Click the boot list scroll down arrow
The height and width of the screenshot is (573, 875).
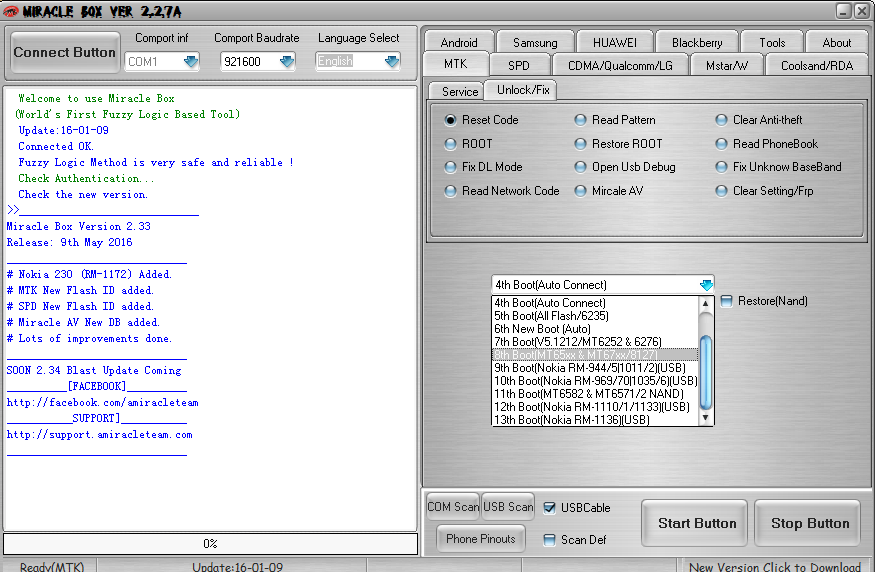click(x=705, y=418)
